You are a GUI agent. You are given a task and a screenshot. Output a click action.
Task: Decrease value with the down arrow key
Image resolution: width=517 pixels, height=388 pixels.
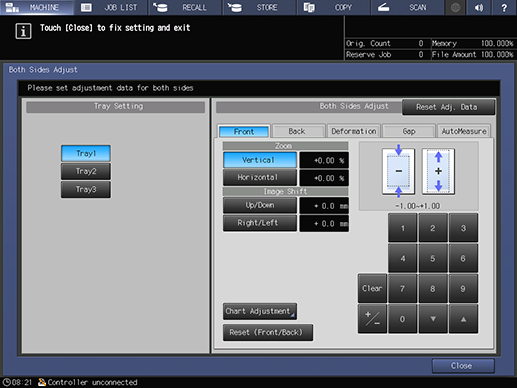[433, 319]
